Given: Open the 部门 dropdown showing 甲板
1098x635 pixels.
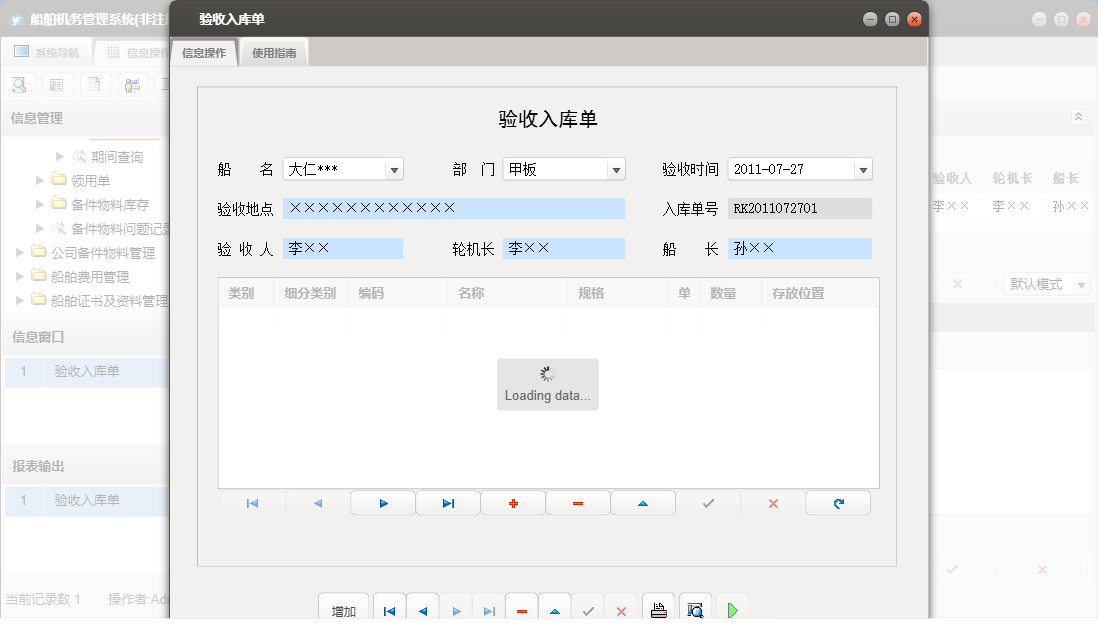Looking at the screenshot, I should [615, 169].
